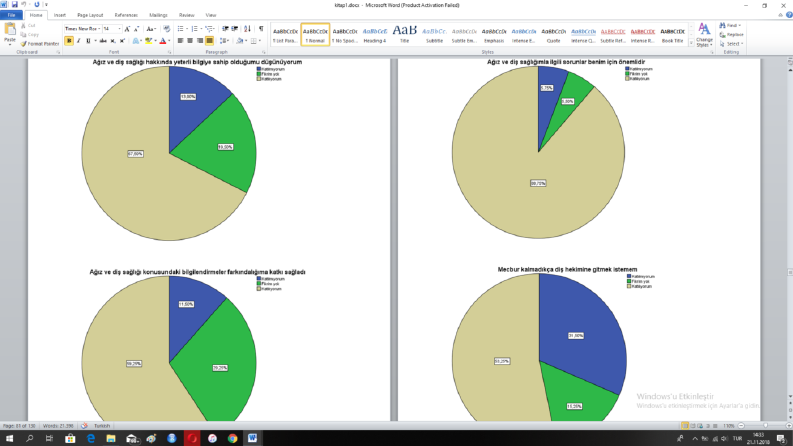Click the Decrease Indent icon

click(x=225, y=29)
